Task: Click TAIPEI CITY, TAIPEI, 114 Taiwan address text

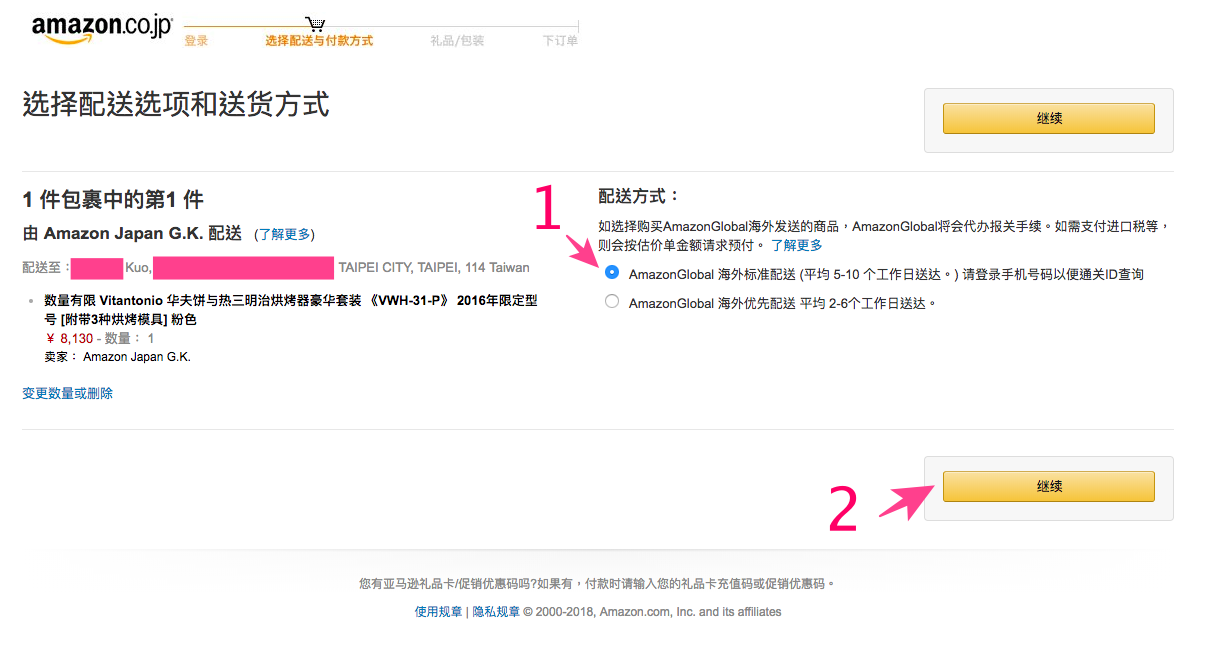Action: 434,268
